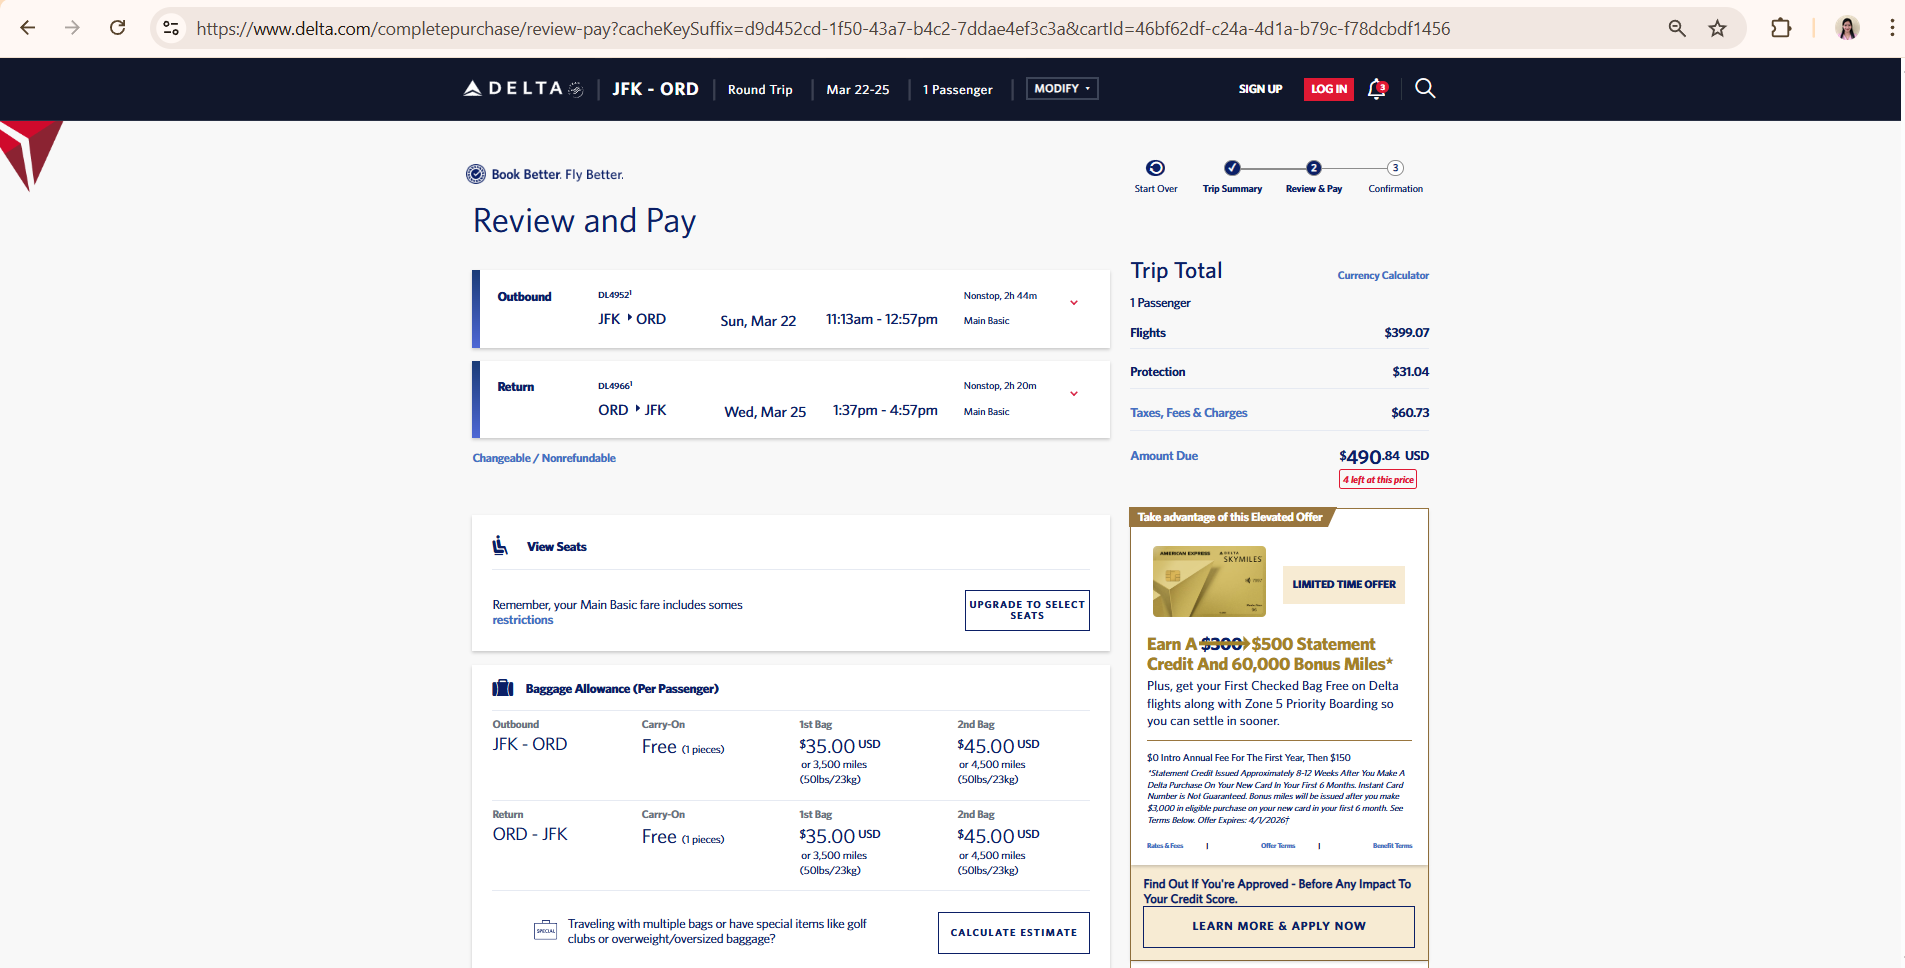Open the Delta site search magnifier
Image resolution: width=1905 pixels, height=968 pixels.
click(1425, 89)
